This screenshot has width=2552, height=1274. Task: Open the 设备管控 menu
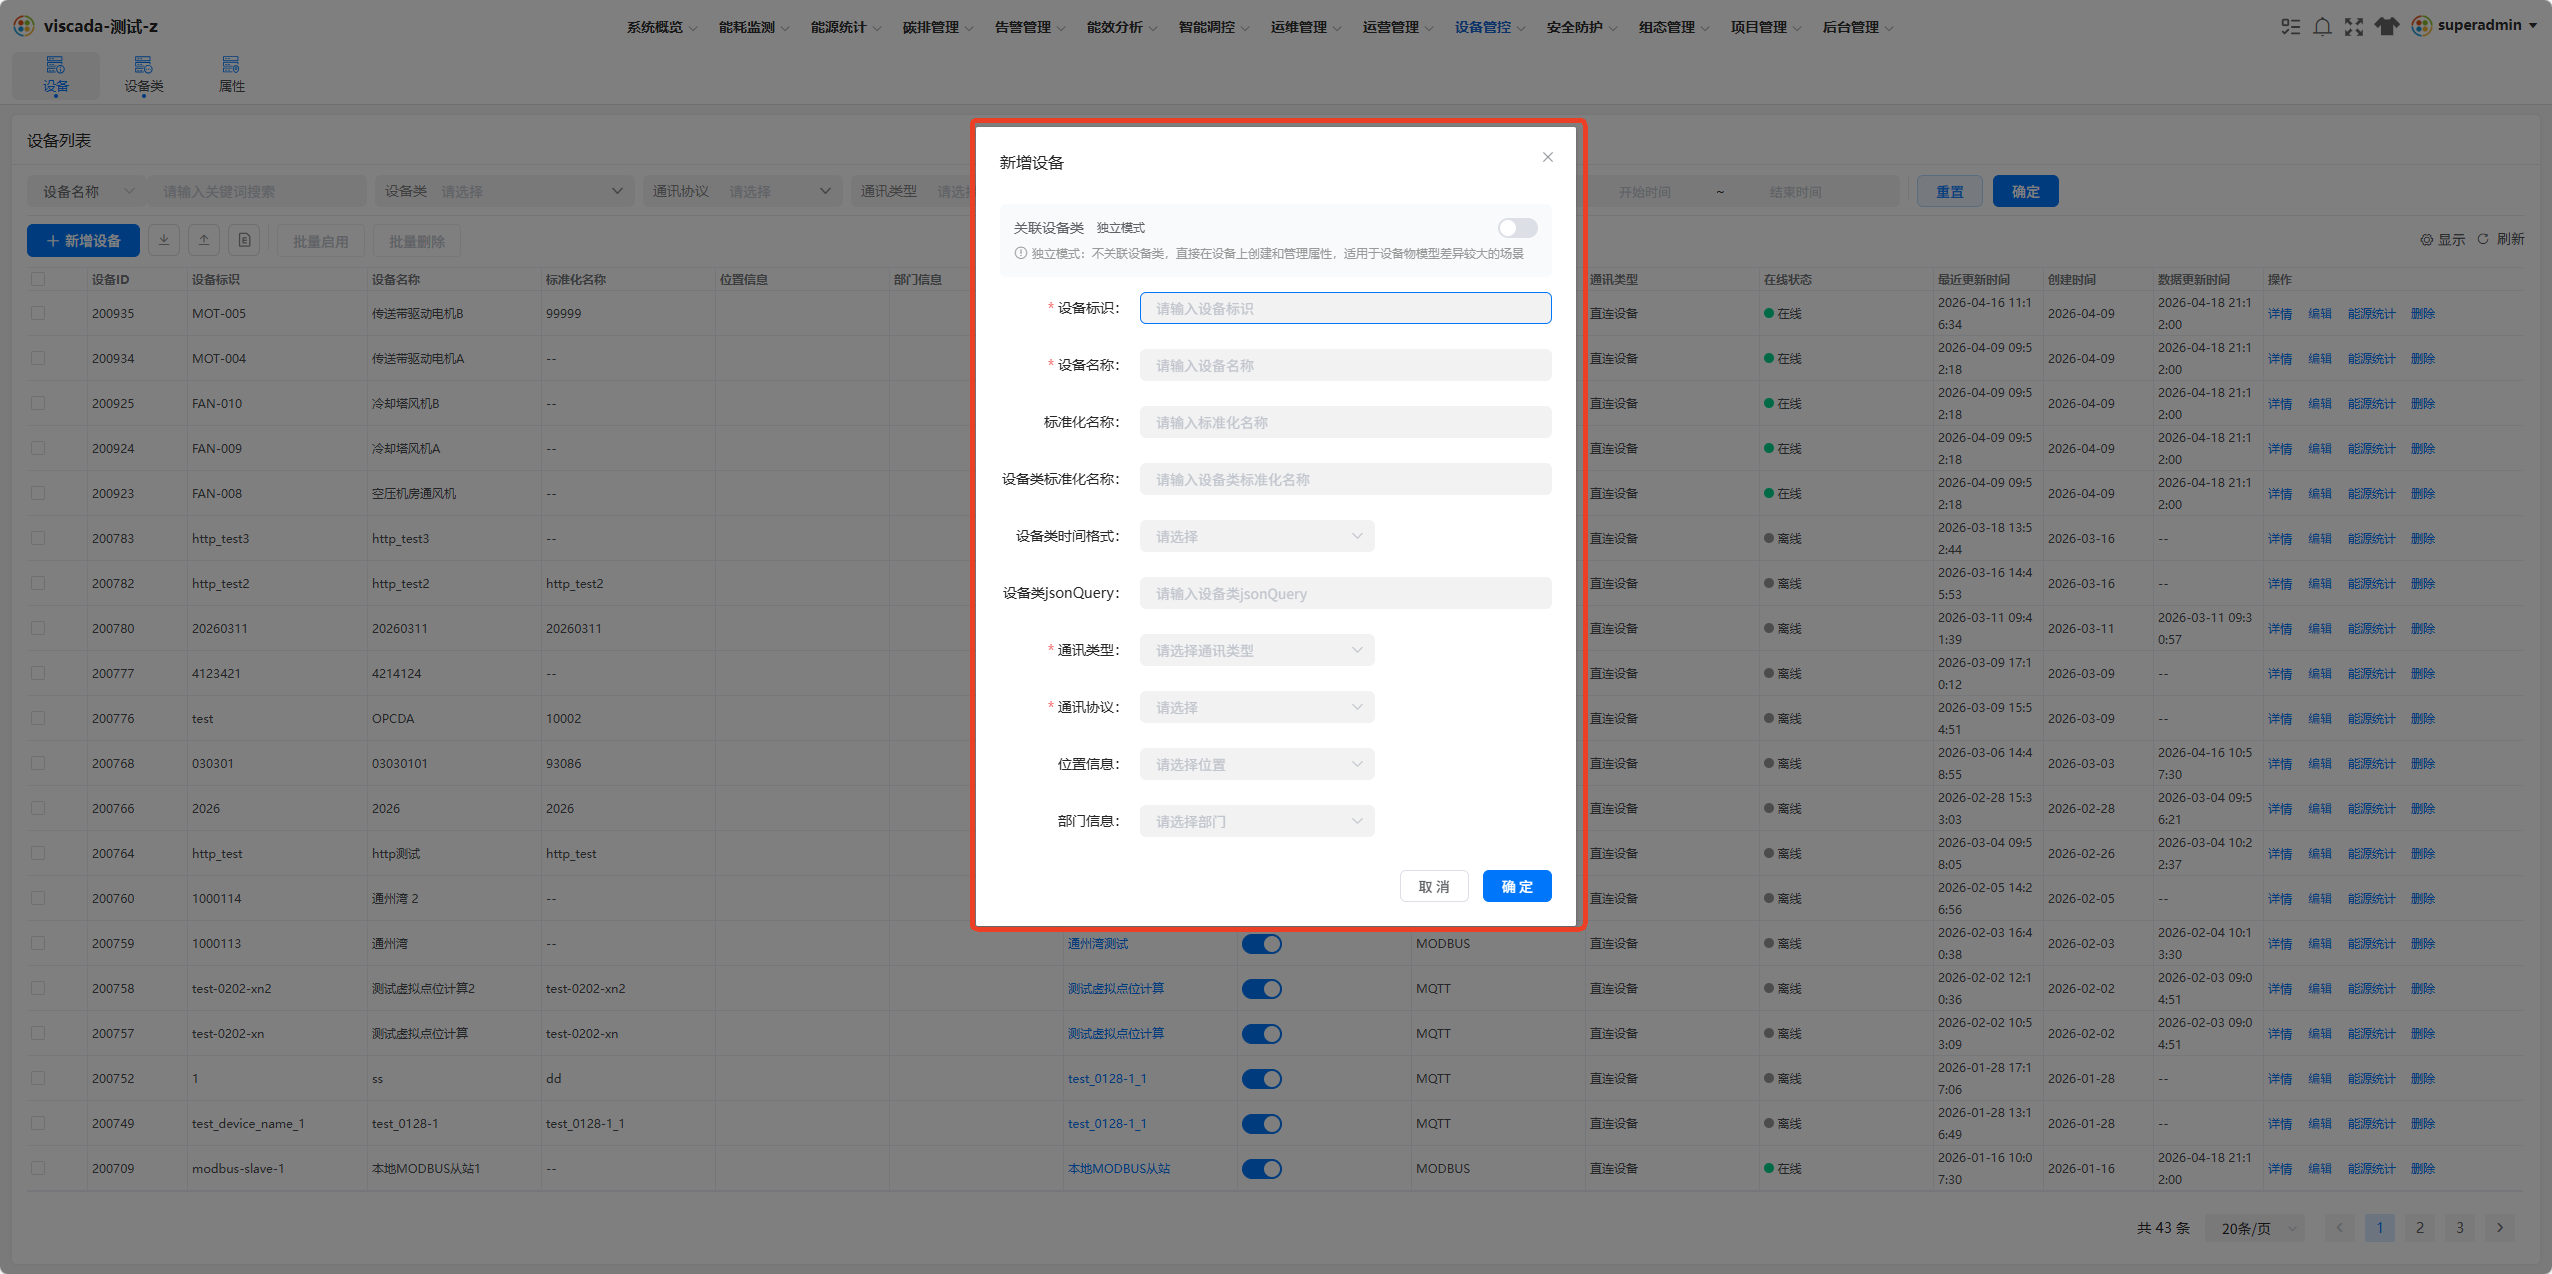coord(1489,27)
